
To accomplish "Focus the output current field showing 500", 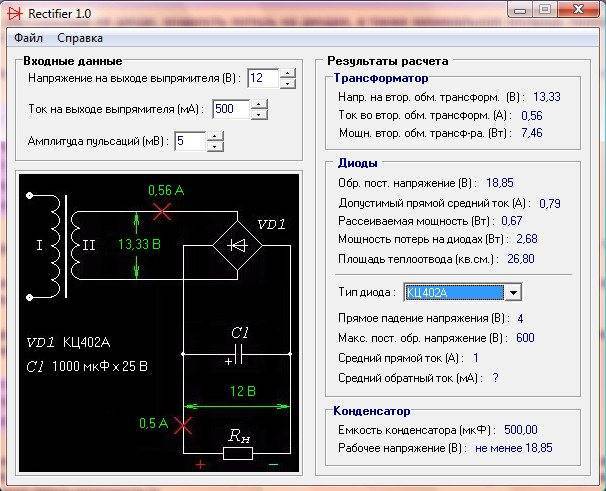I will coord(231,109).
